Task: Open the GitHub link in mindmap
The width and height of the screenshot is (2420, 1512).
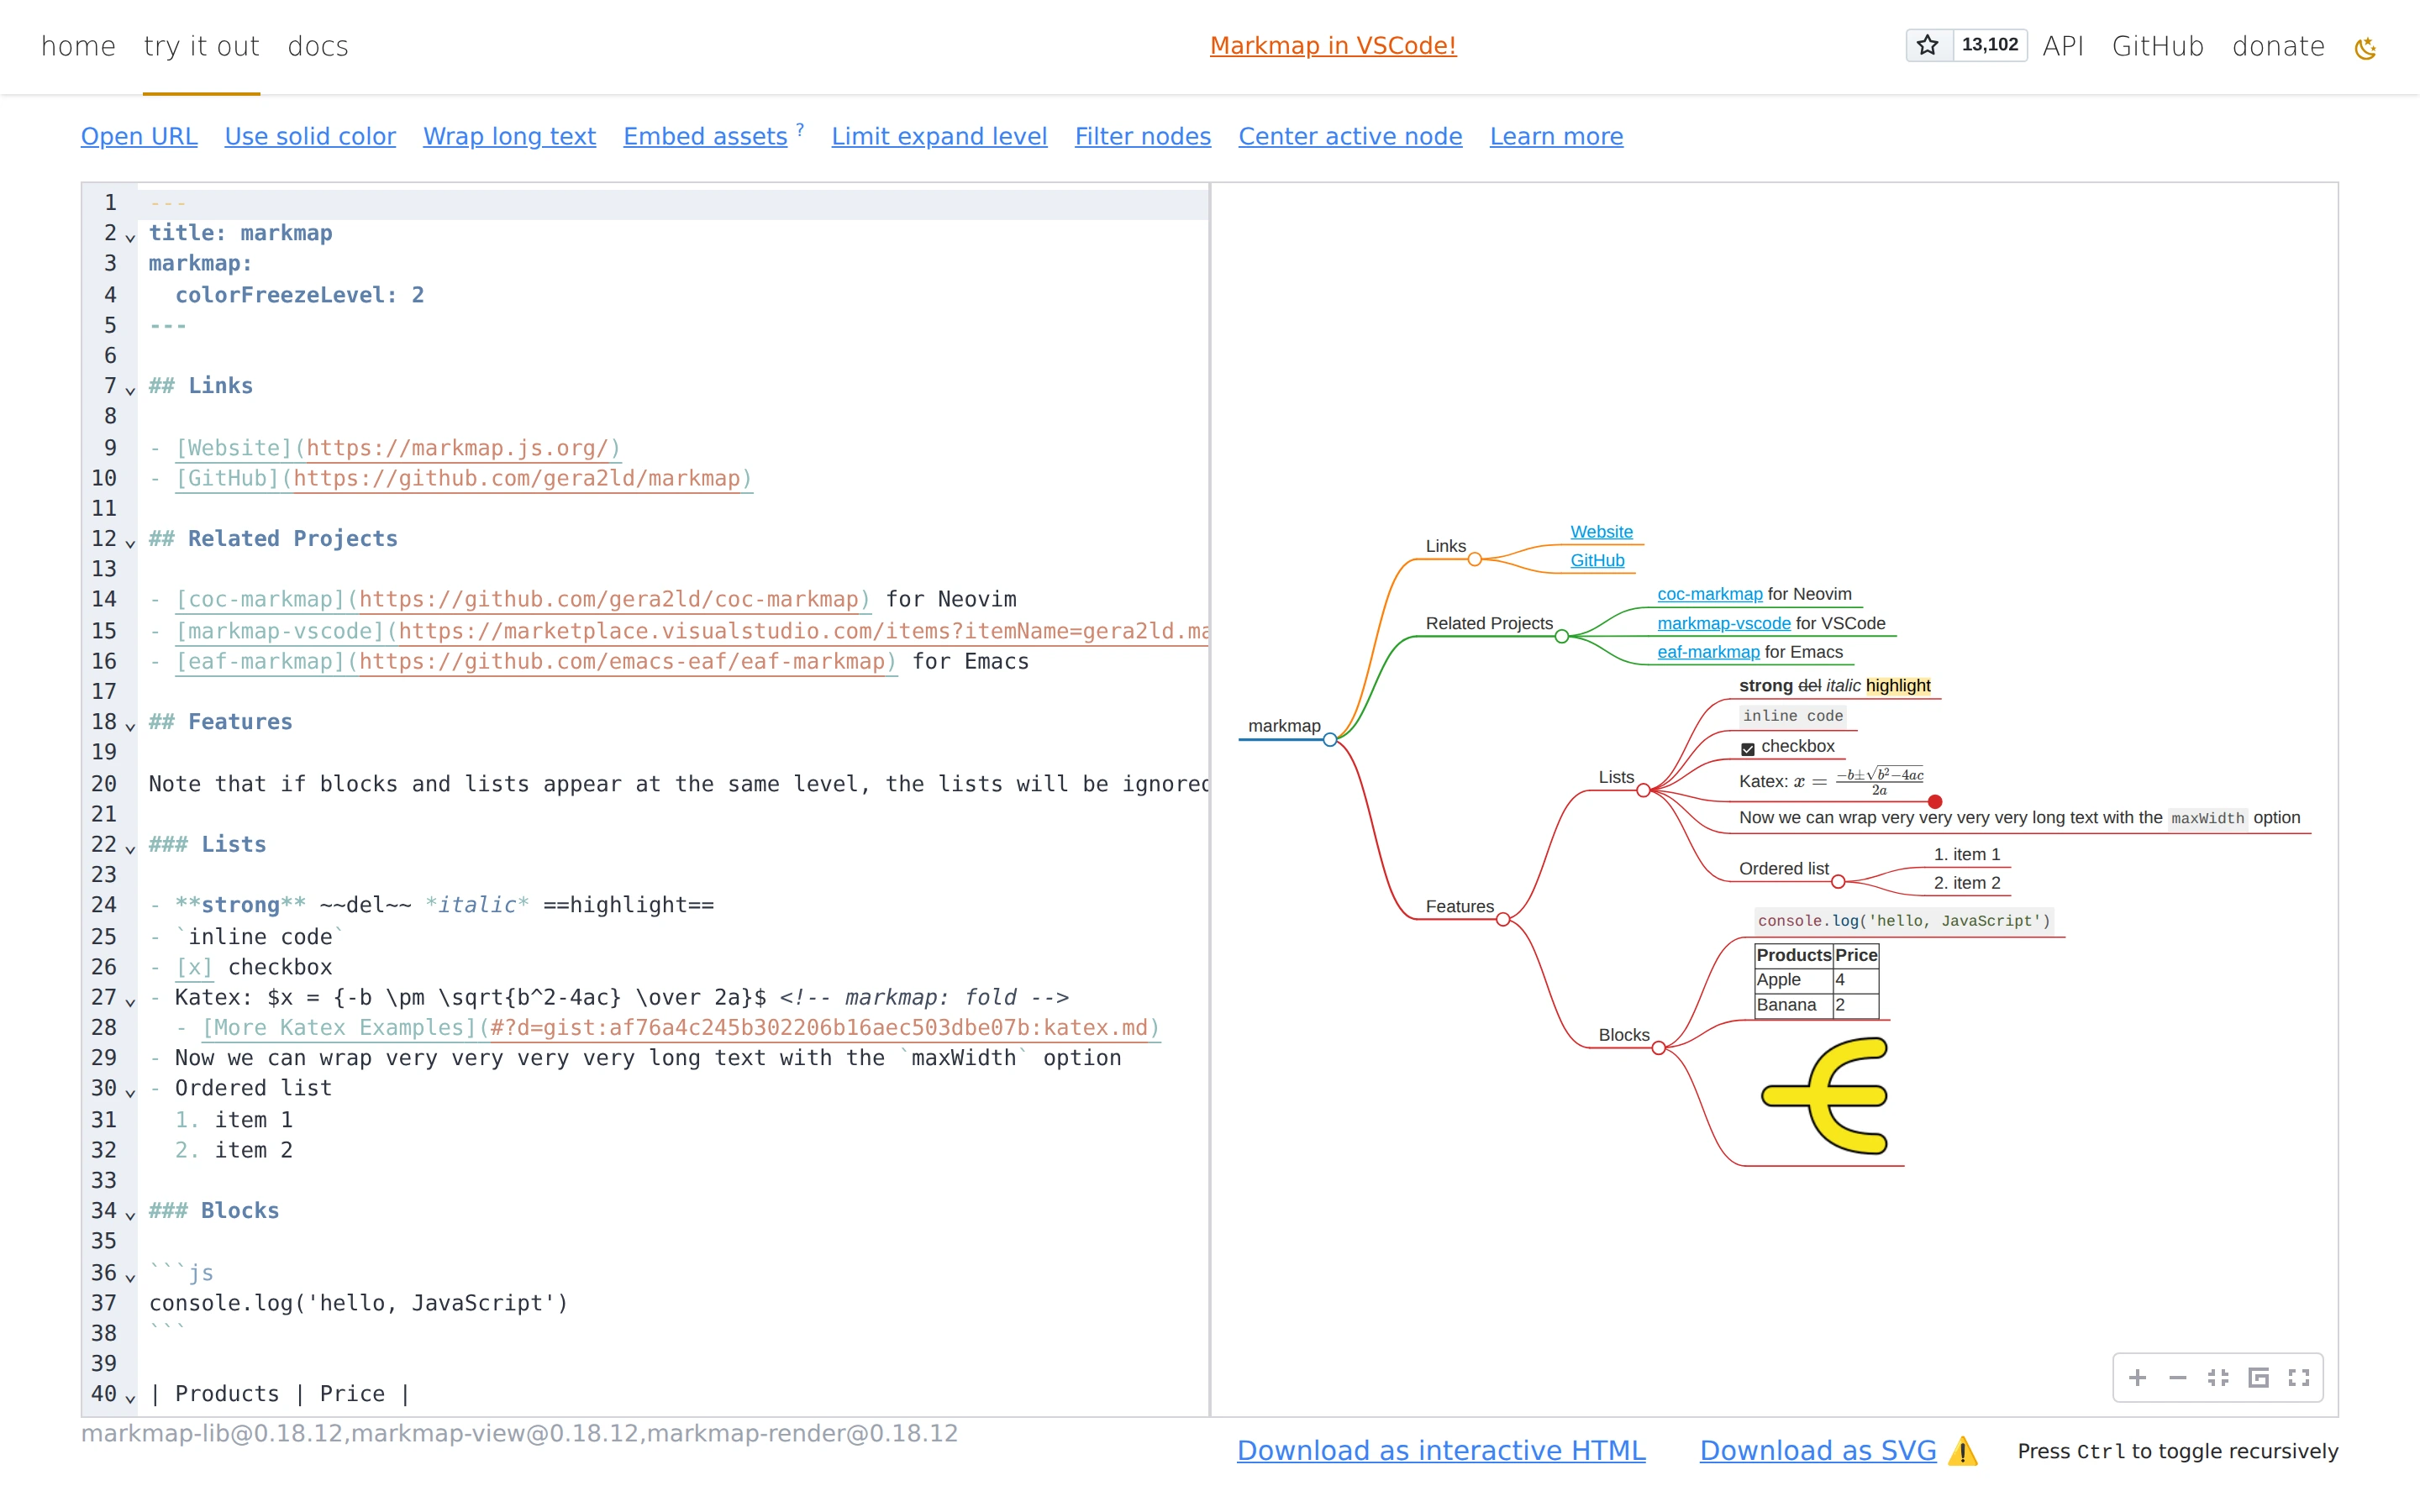Action: click(x=1597, y=560)
